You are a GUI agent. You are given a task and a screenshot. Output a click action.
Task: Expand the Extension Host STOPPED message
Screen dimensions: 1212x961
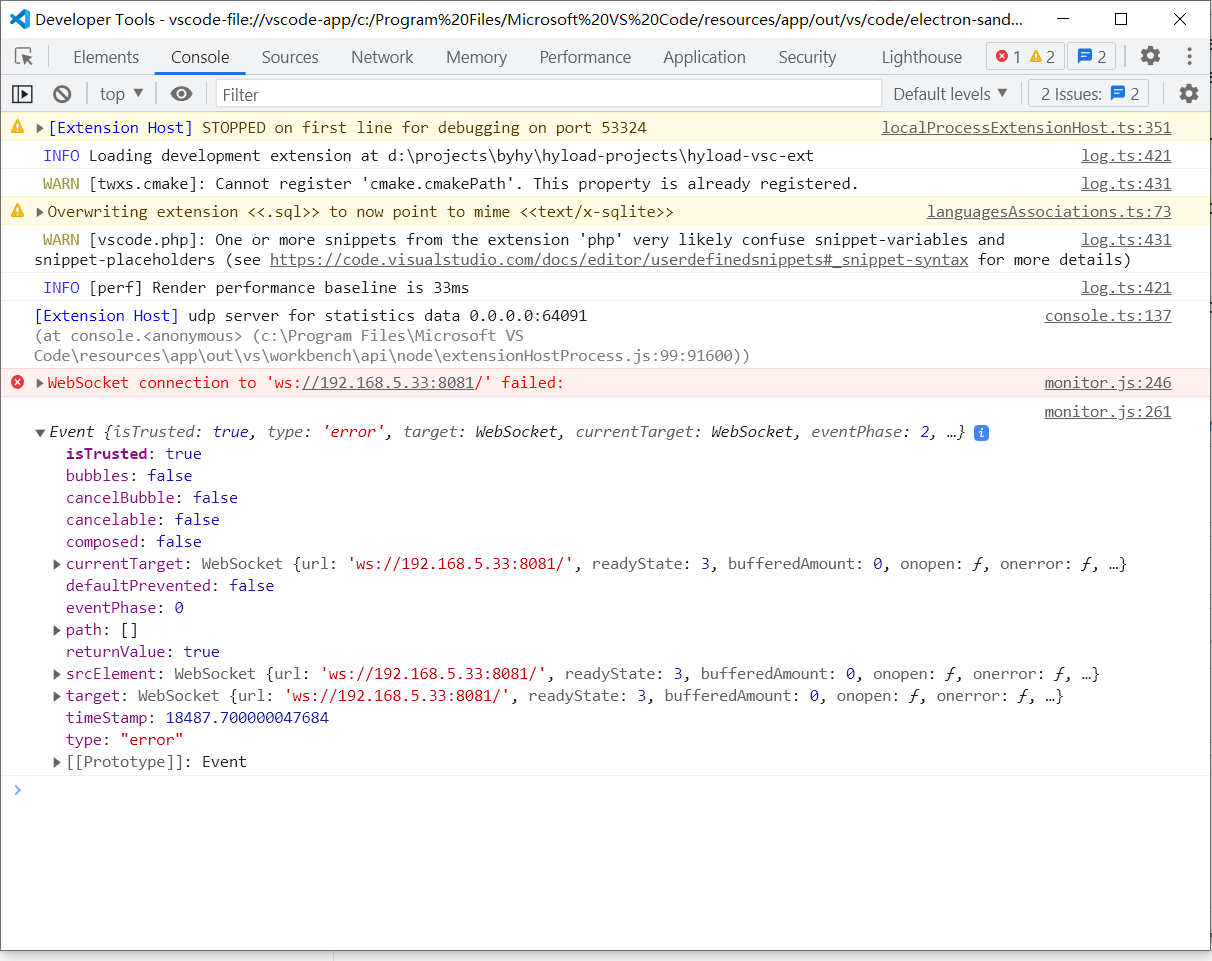click(40, 128)
